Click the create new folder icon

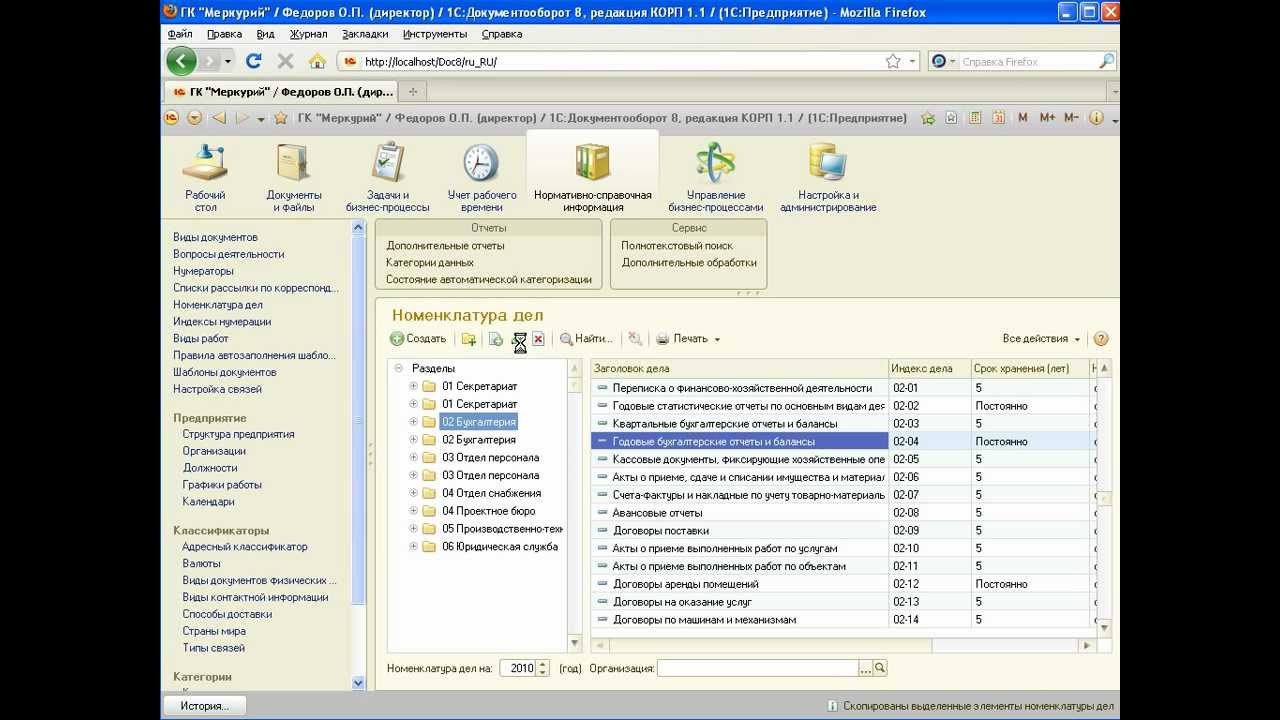coord(468,339)
